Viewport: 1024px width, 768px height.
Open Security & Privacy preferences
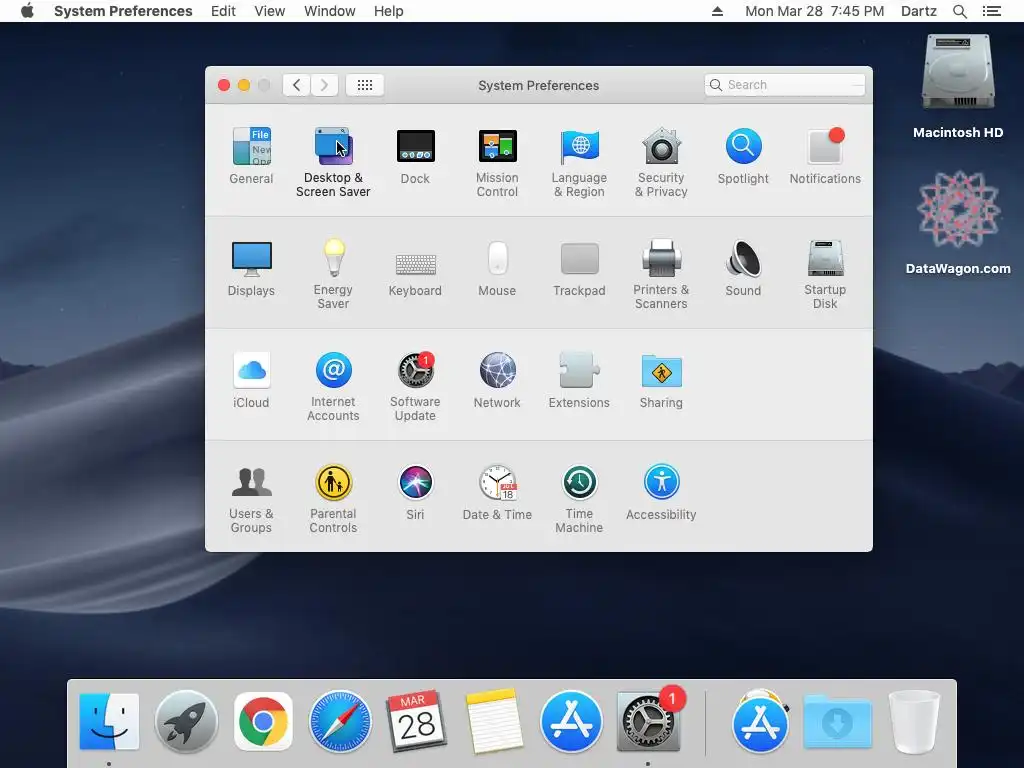[x=661, y=162]
